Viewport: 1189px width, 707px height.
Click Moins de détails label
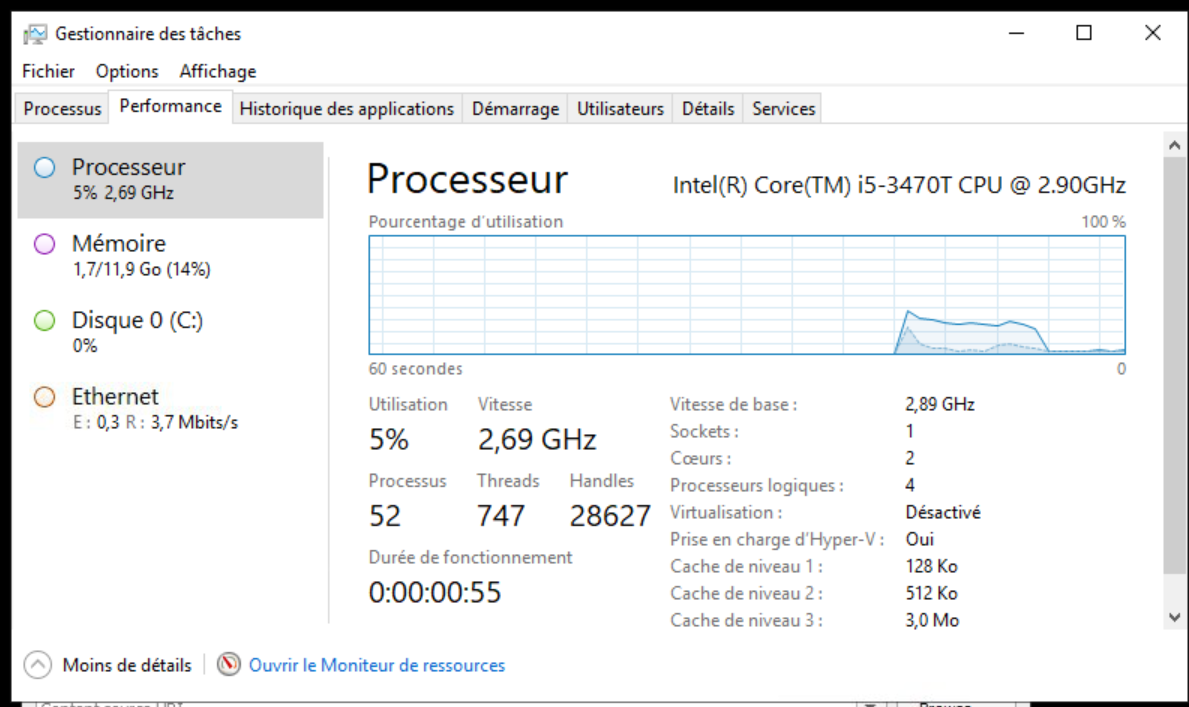pyautogui.click(x=127, y=665)
